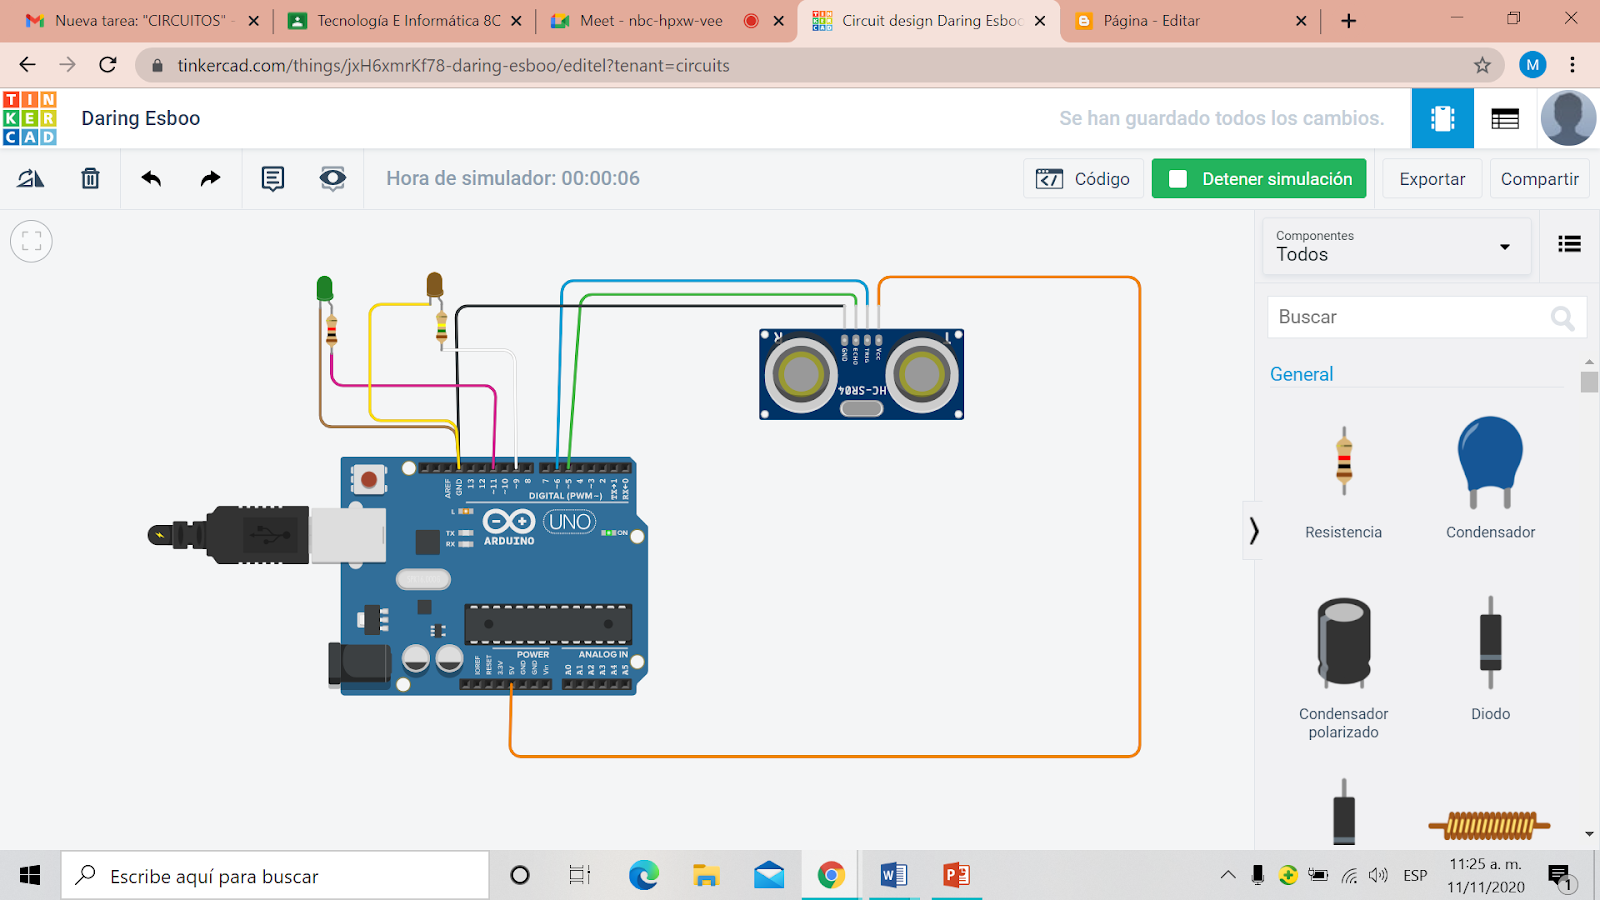Show hidden system tray icons

coord(1228,875)
